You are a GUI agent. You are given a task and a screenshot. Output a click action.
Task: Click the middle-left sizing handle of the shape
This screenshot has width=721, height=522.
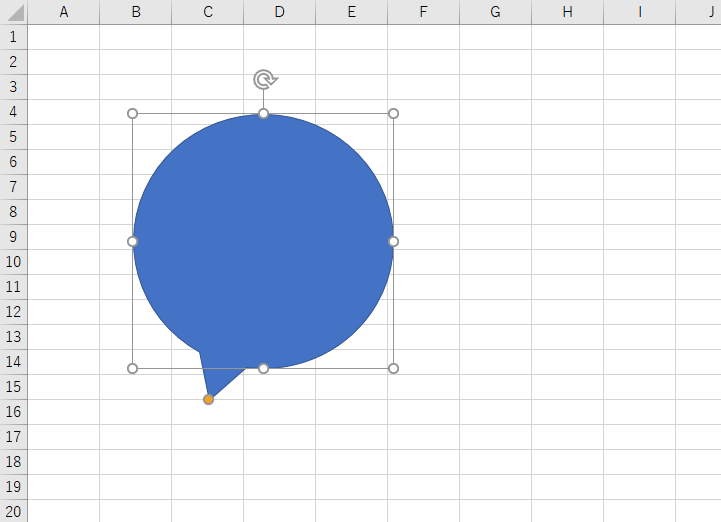[132, 241]
